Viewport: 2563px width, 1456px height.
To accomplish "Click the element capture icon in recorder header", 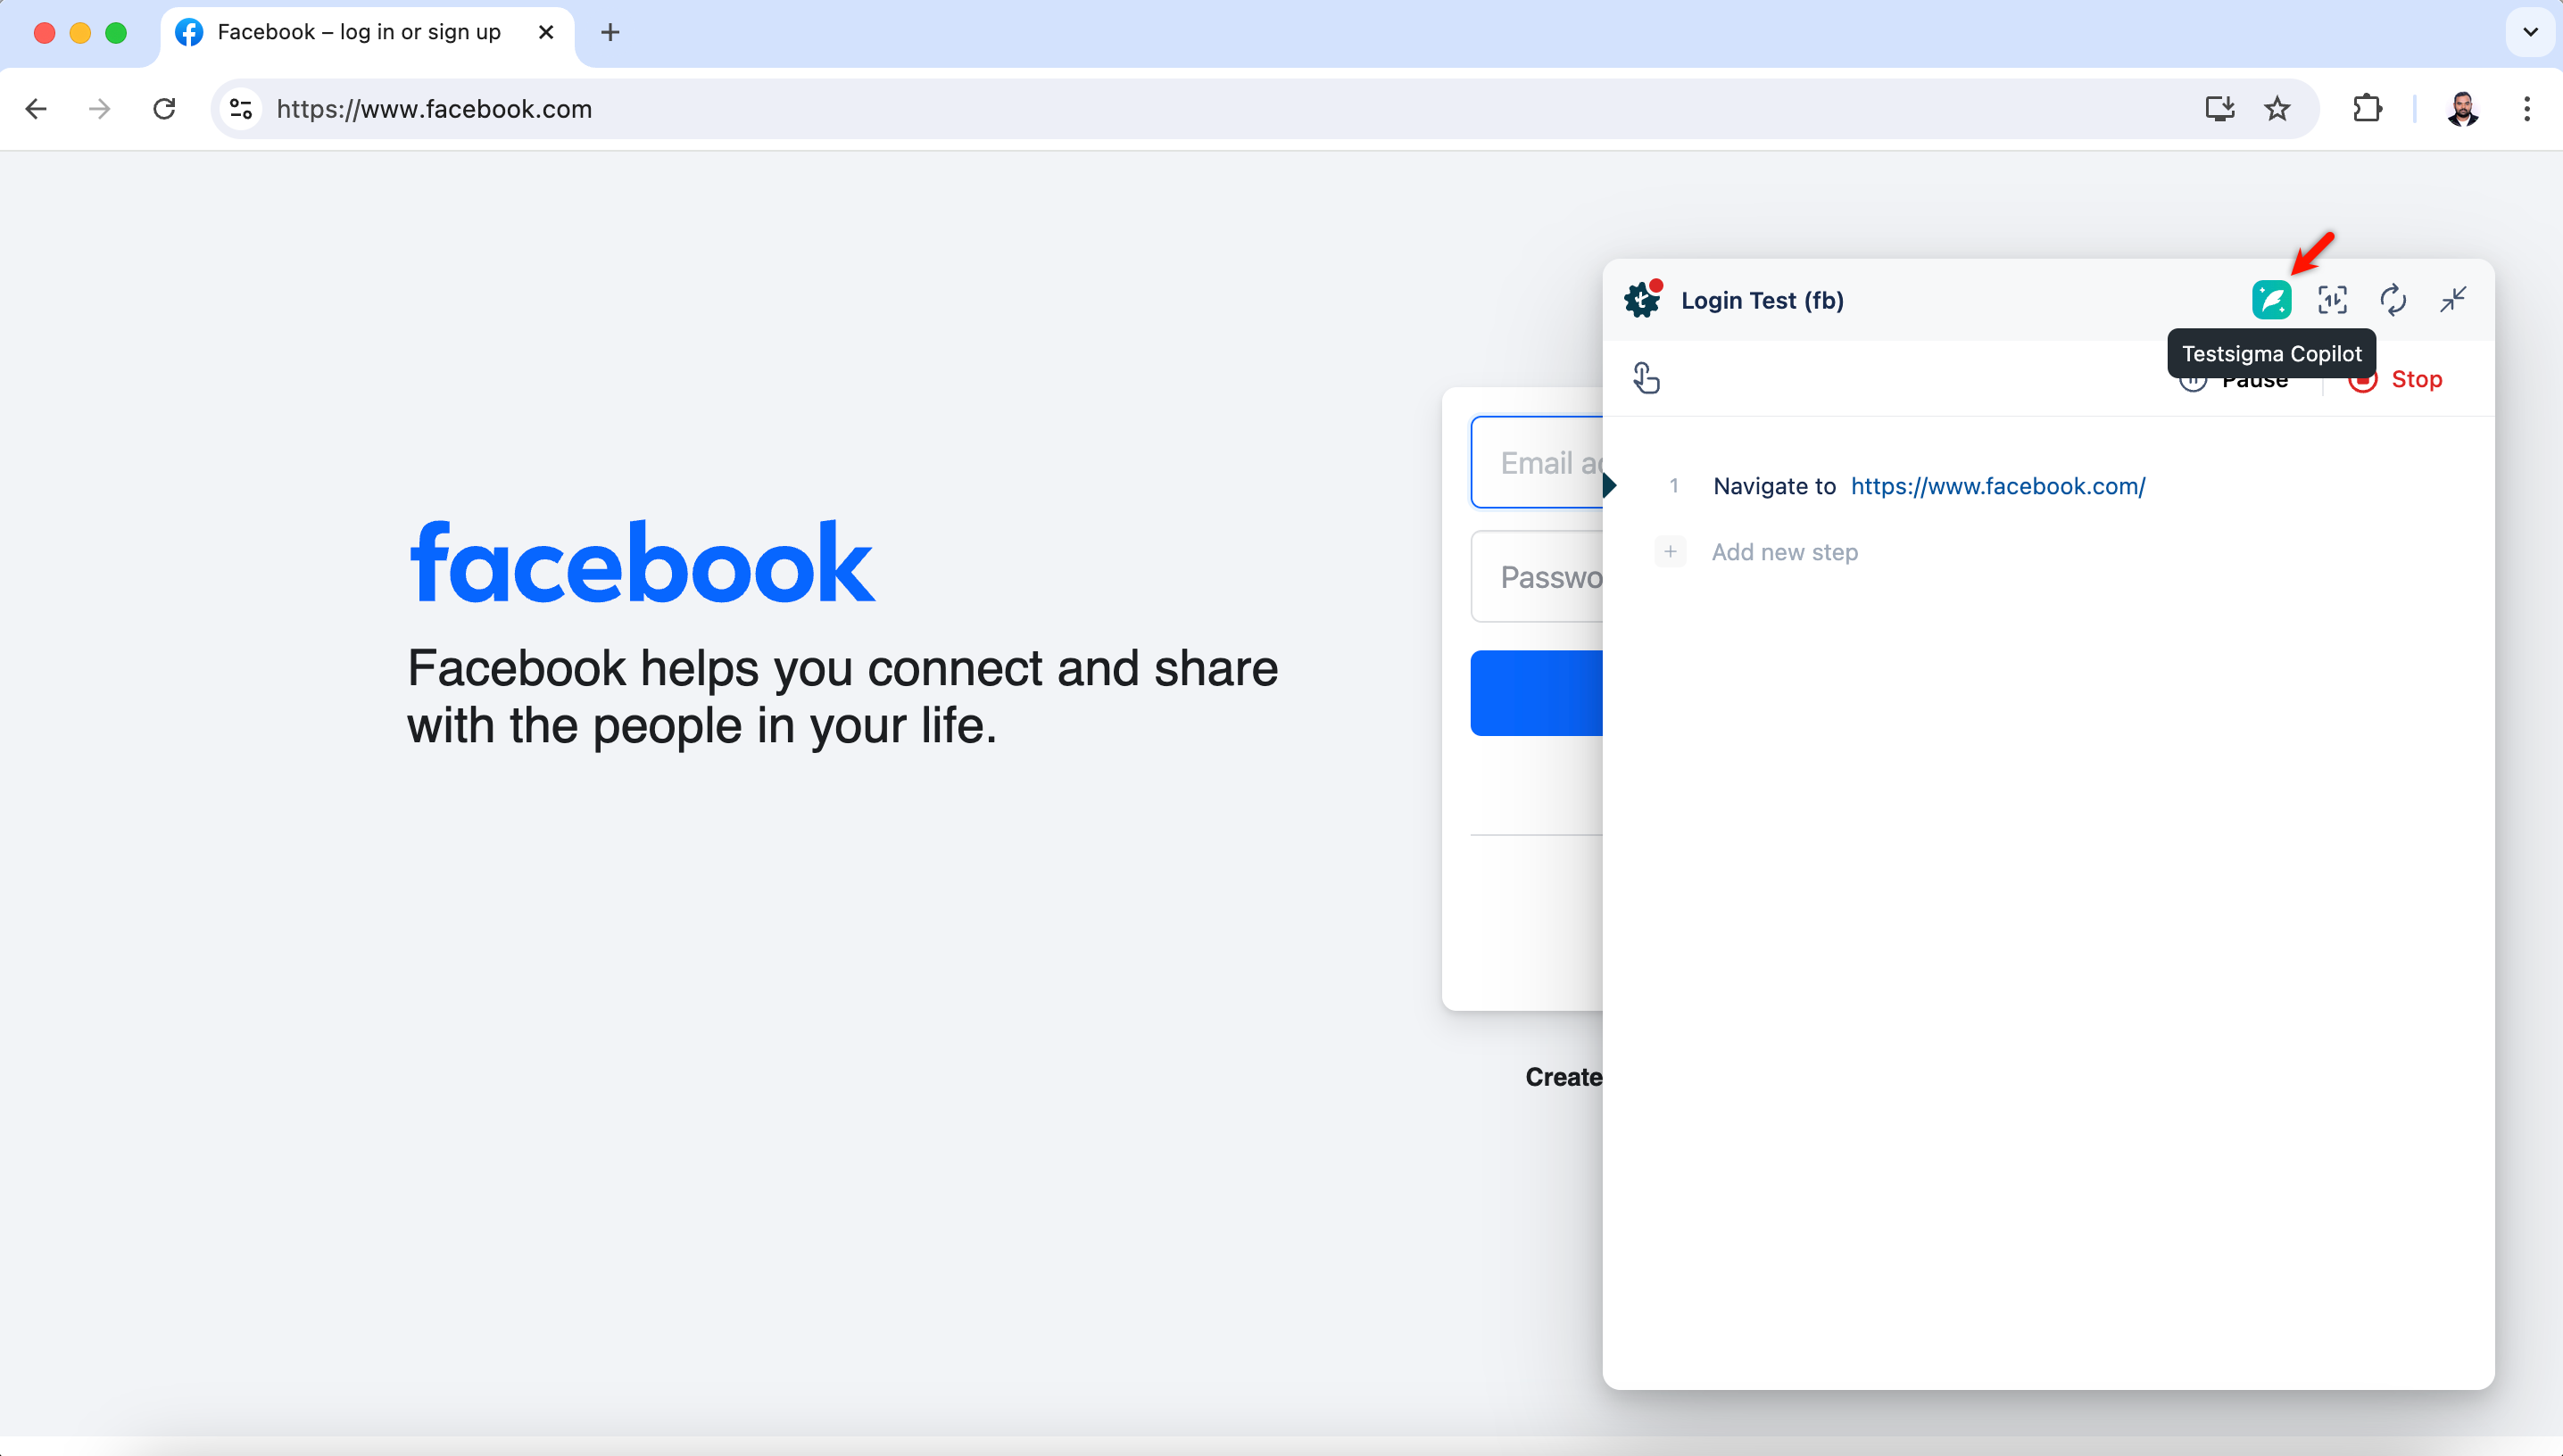I will (x=2332, y=300).
